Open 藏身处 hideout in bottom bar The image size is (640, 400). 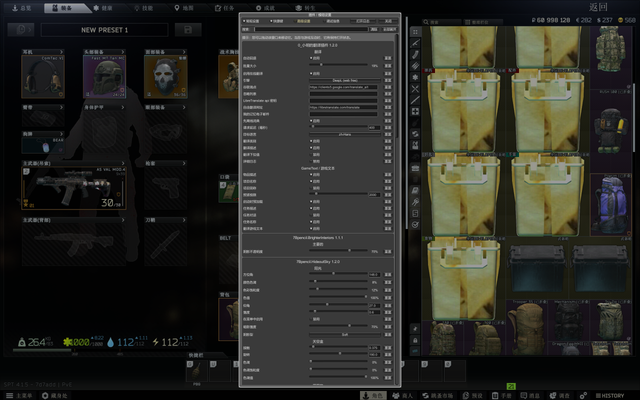[x=55, y=396]
